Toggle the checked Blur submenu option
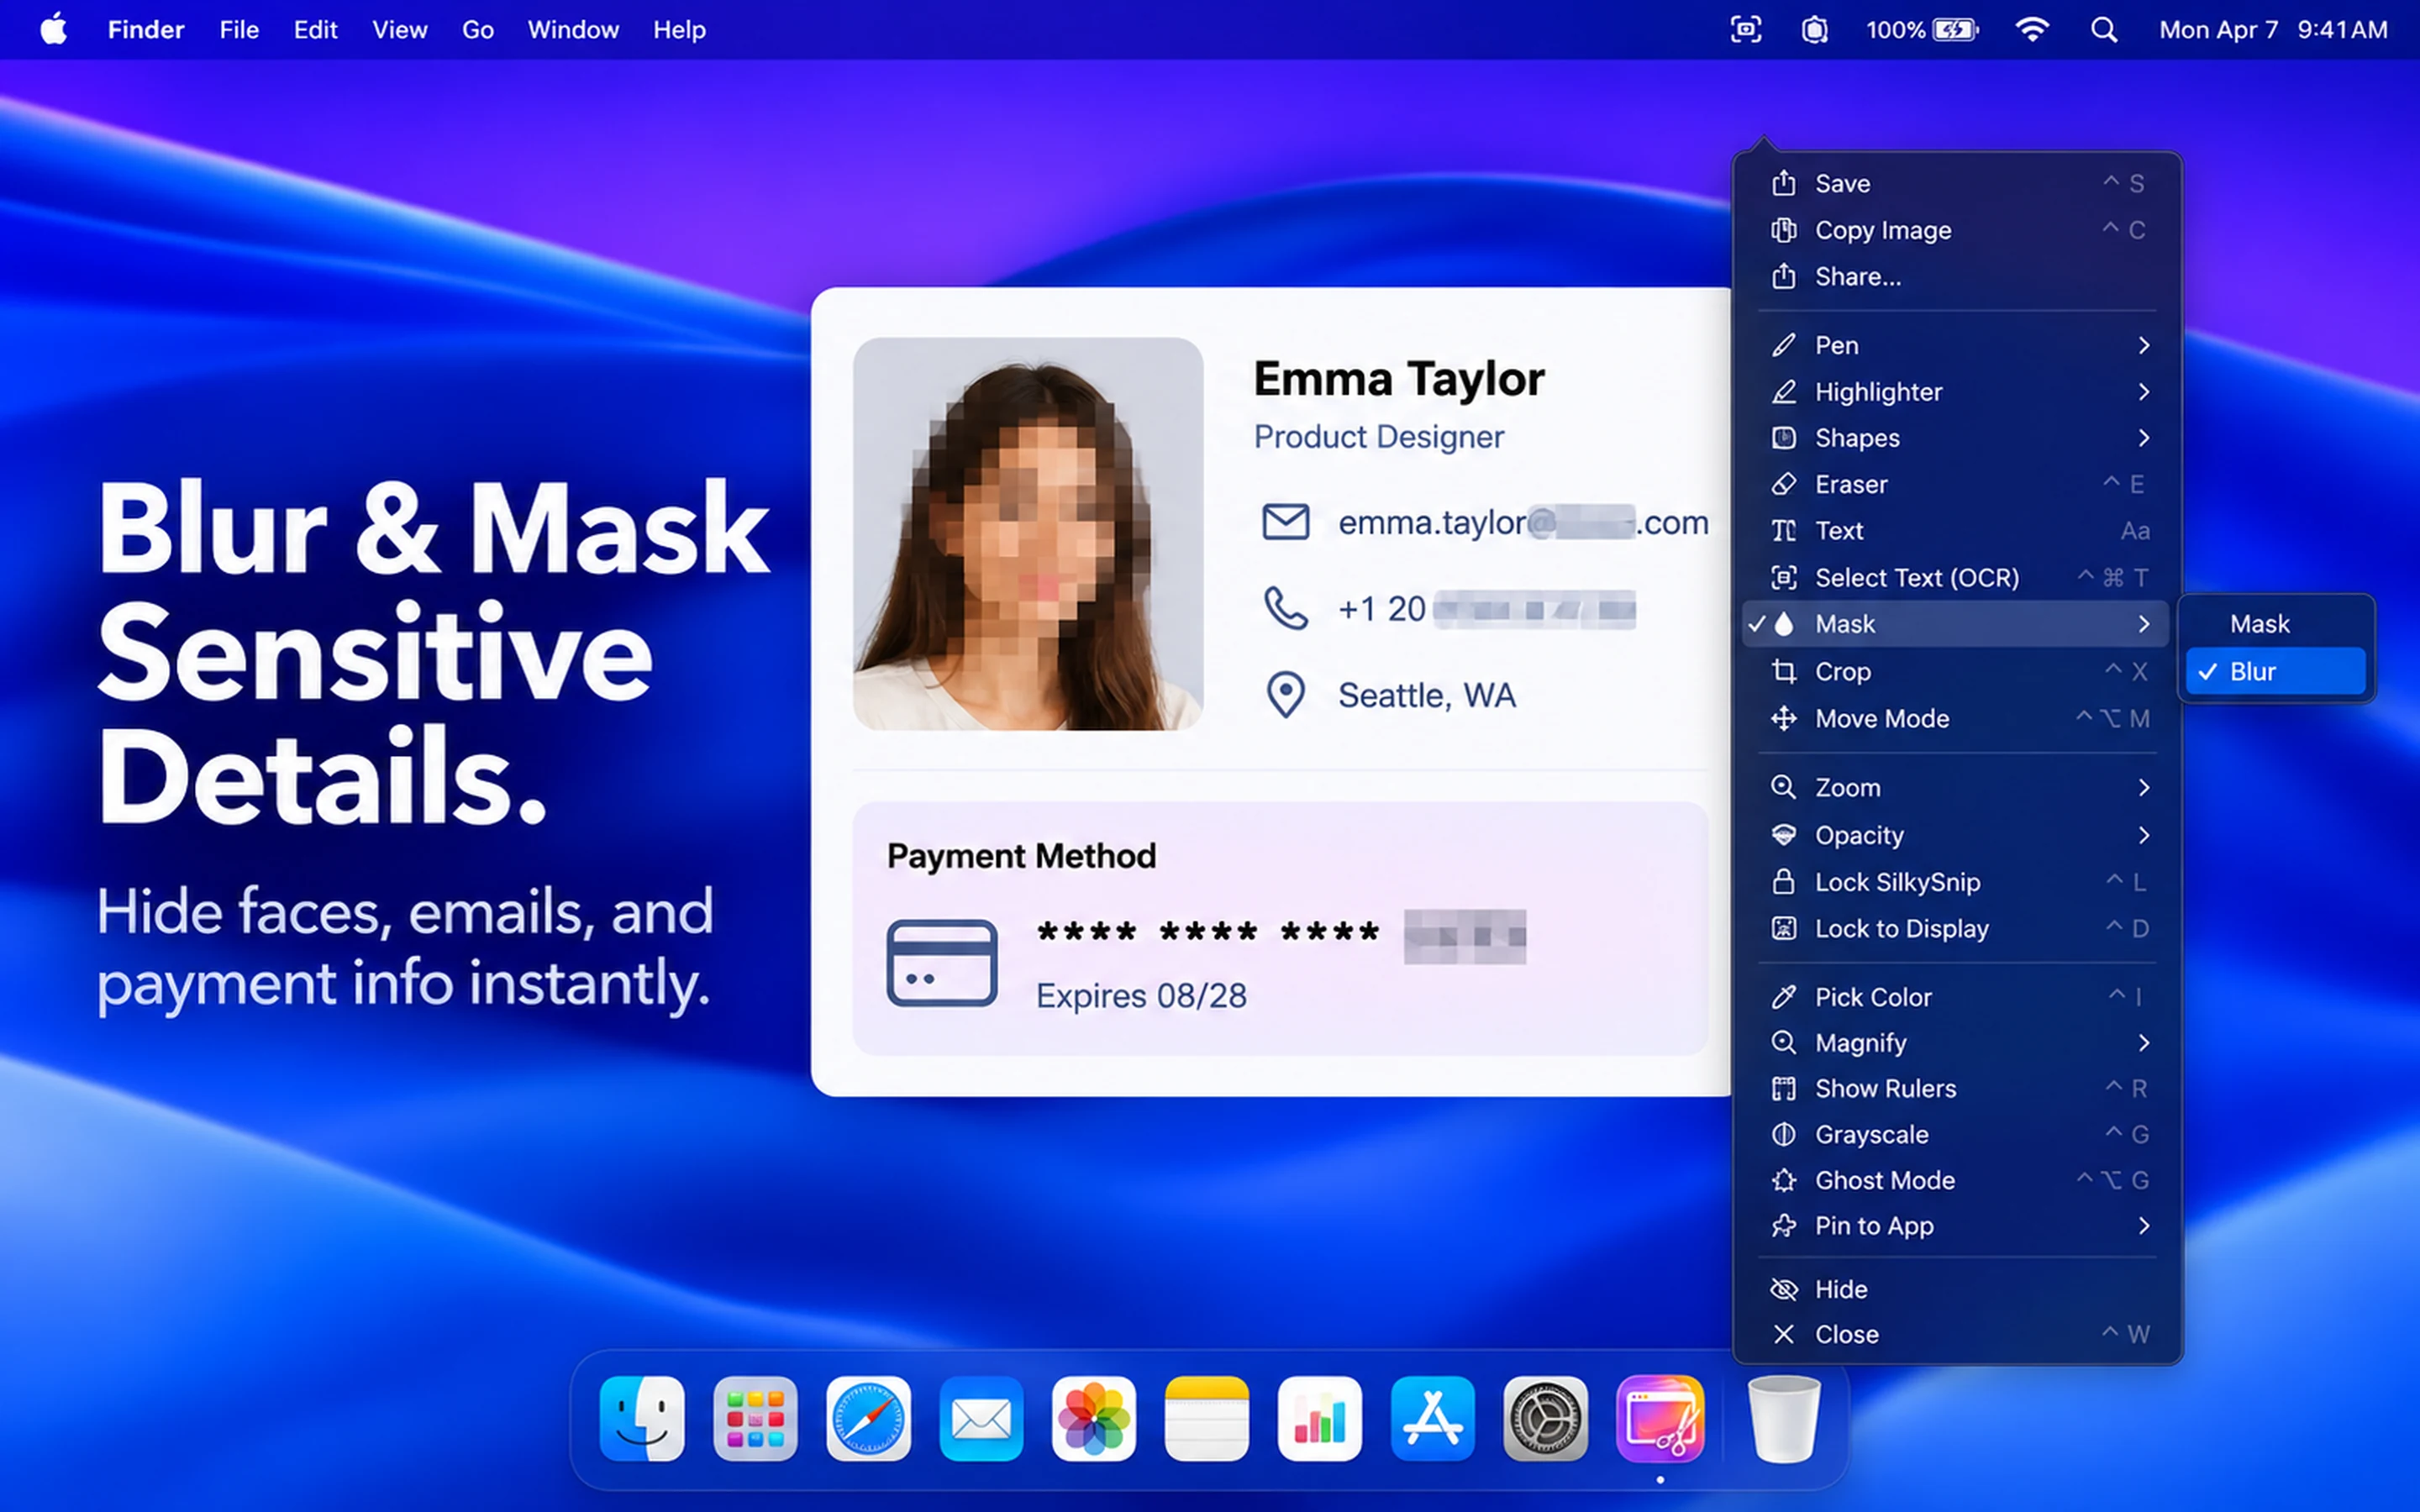 pos(2275,671)
